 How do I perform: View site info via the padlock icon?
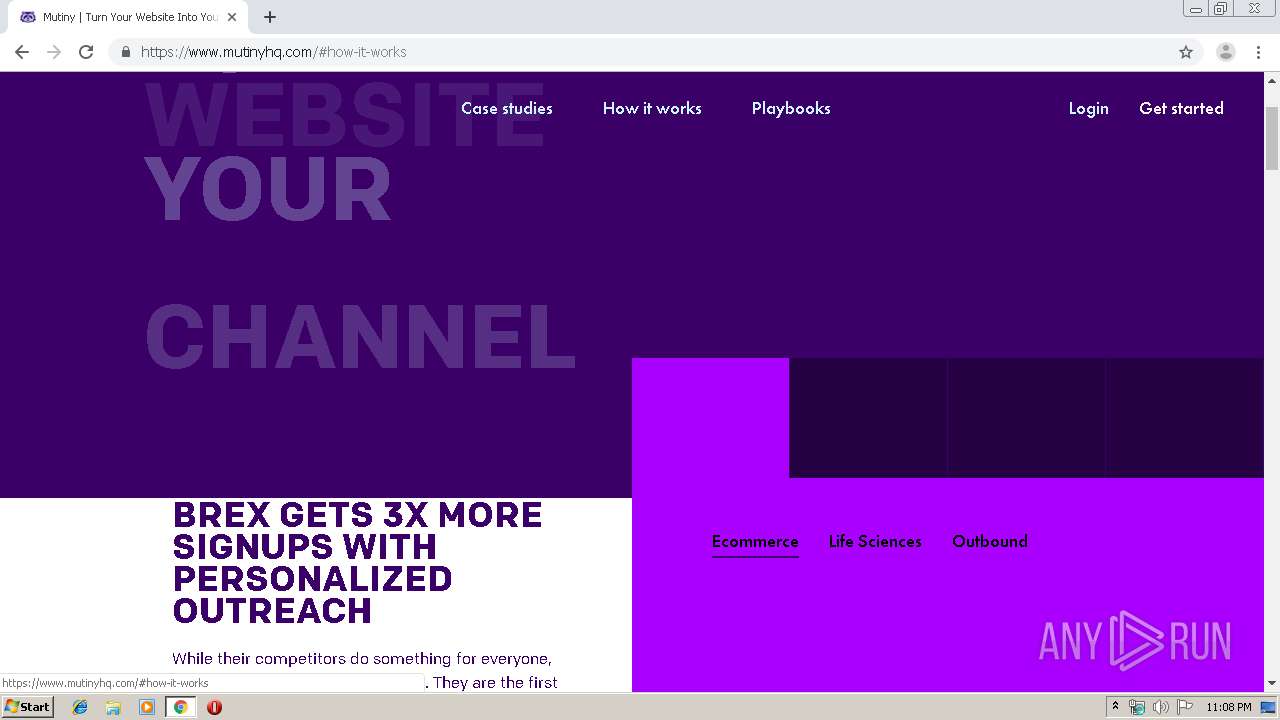click(x=125, y=52)
